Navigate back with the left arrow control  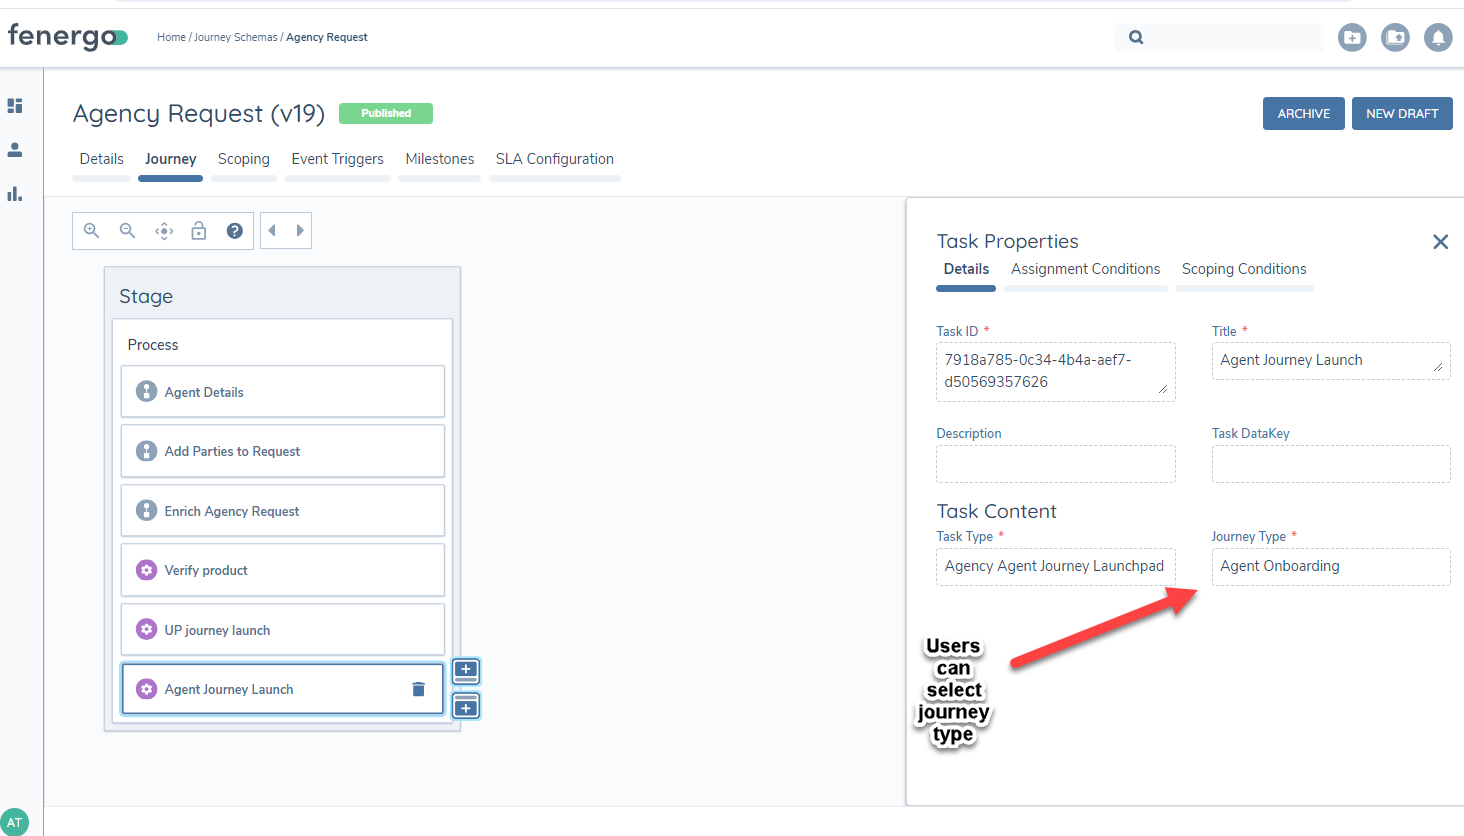(x=270, y=230)
